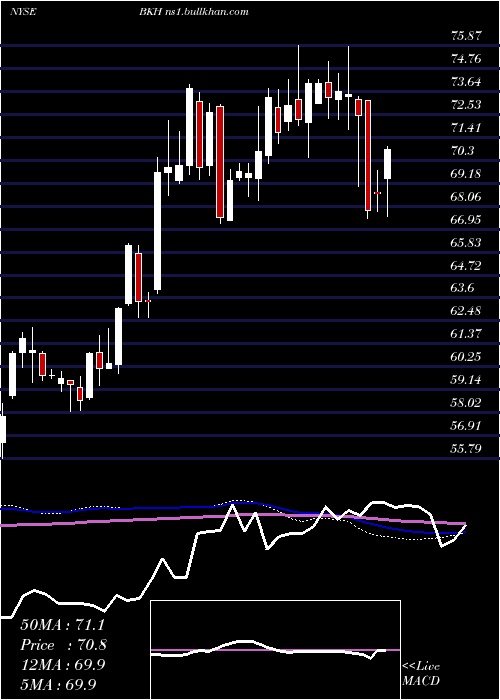Click the 58.02 price axis label
The image size is (500, 700).
467,402
